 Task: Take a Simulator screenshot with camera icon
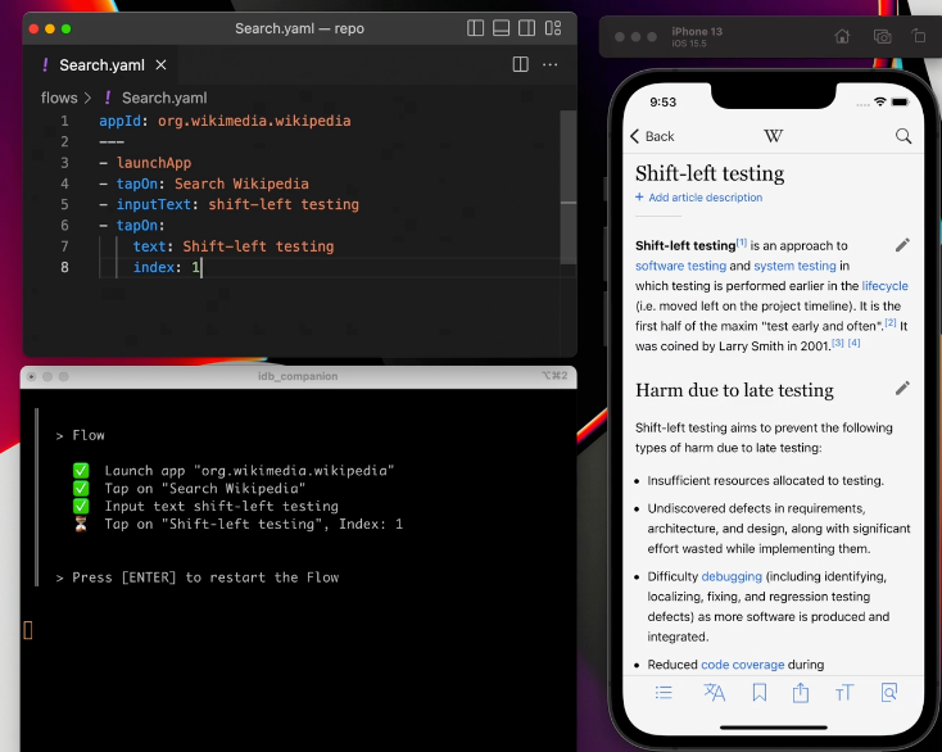pyautogui.click(x=882, y=37)
